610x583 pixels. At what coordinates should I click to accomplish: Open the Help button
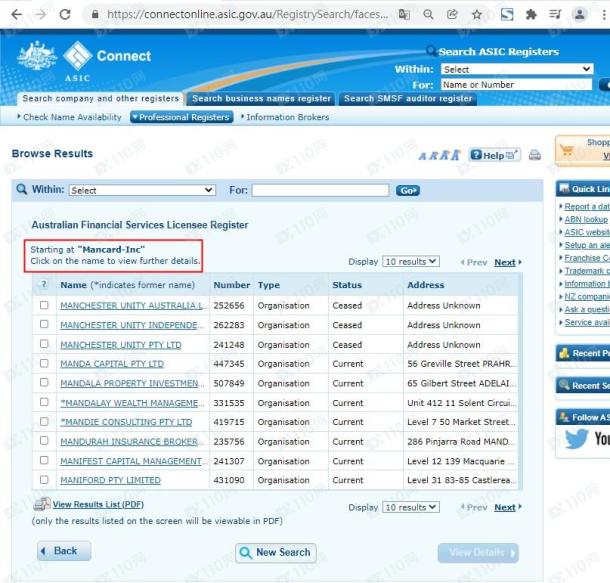click(494, 155)
